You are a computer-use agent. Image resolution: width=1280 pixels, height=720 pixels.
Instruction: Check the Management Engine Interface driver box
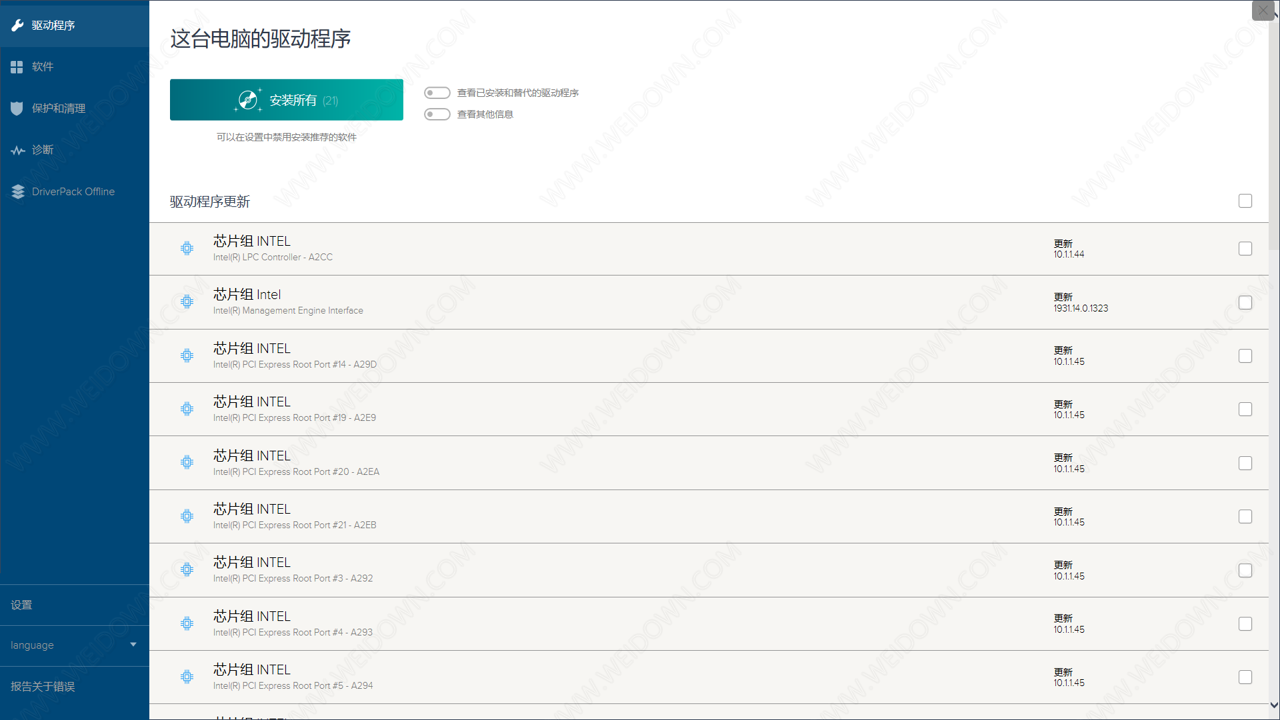[1245, 302]
